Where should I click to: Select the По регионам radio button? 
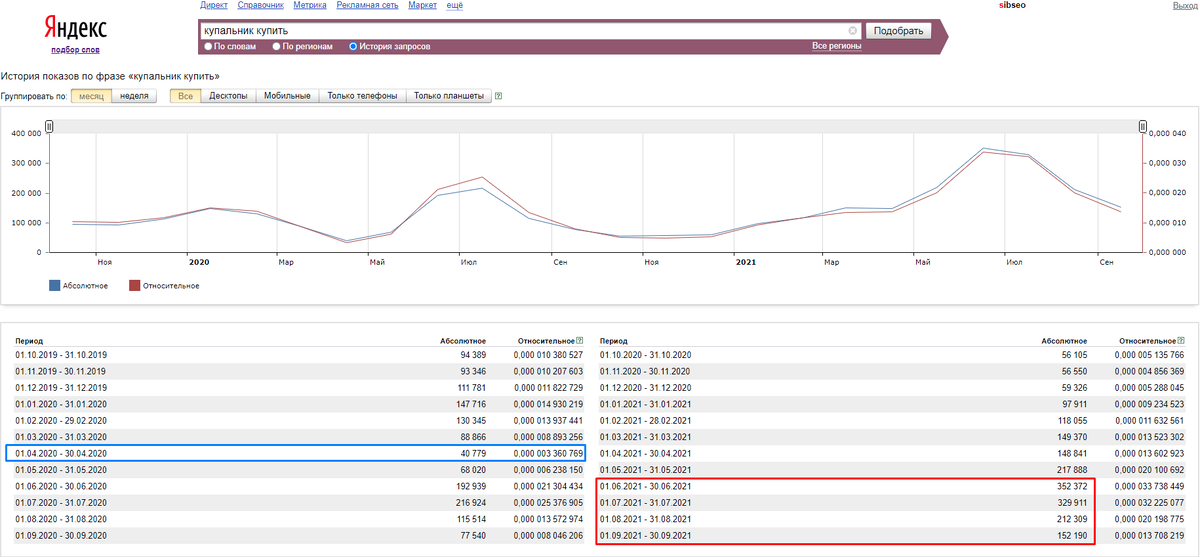pos(276,46)
